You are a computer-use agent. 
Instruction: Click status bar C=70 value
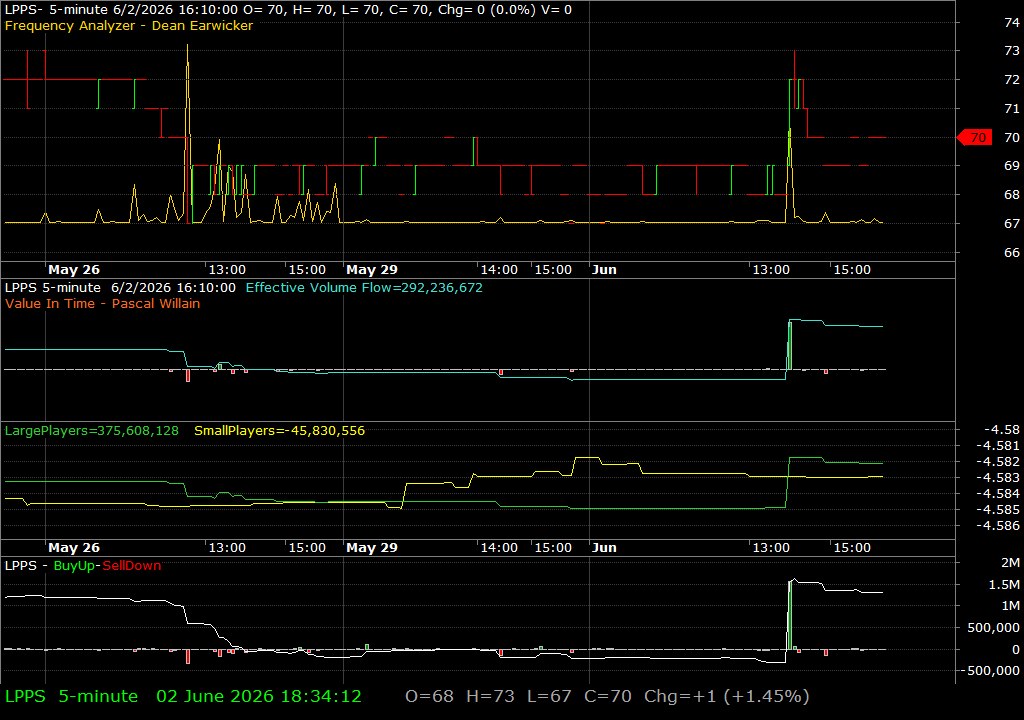(608, 696)
